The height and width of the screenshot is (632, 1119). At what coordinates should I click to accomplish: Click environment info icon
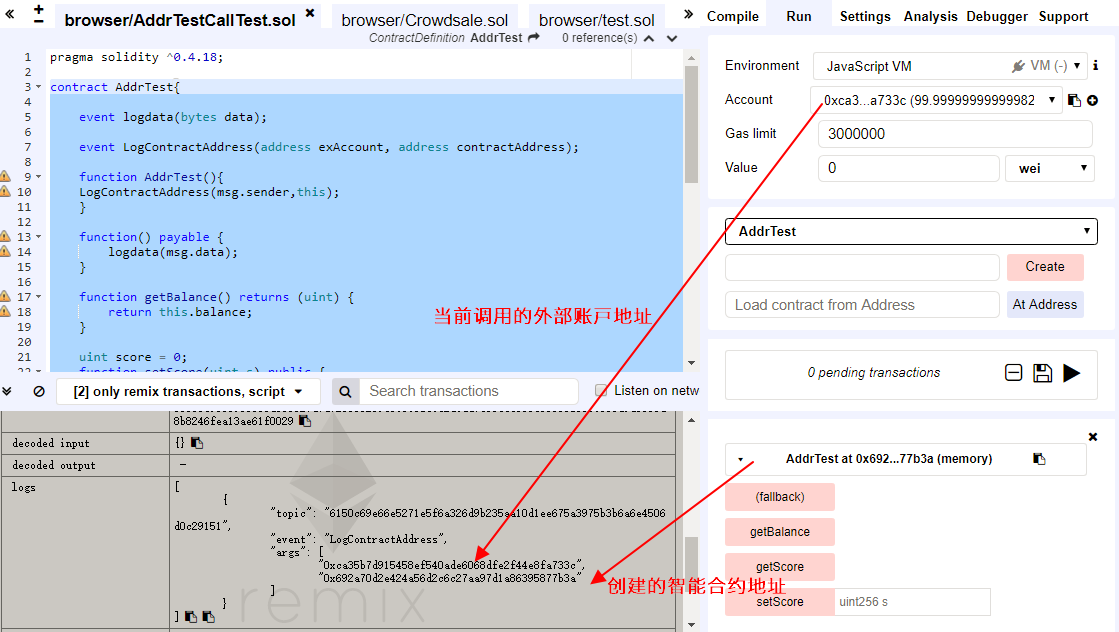click(1095, 66)
